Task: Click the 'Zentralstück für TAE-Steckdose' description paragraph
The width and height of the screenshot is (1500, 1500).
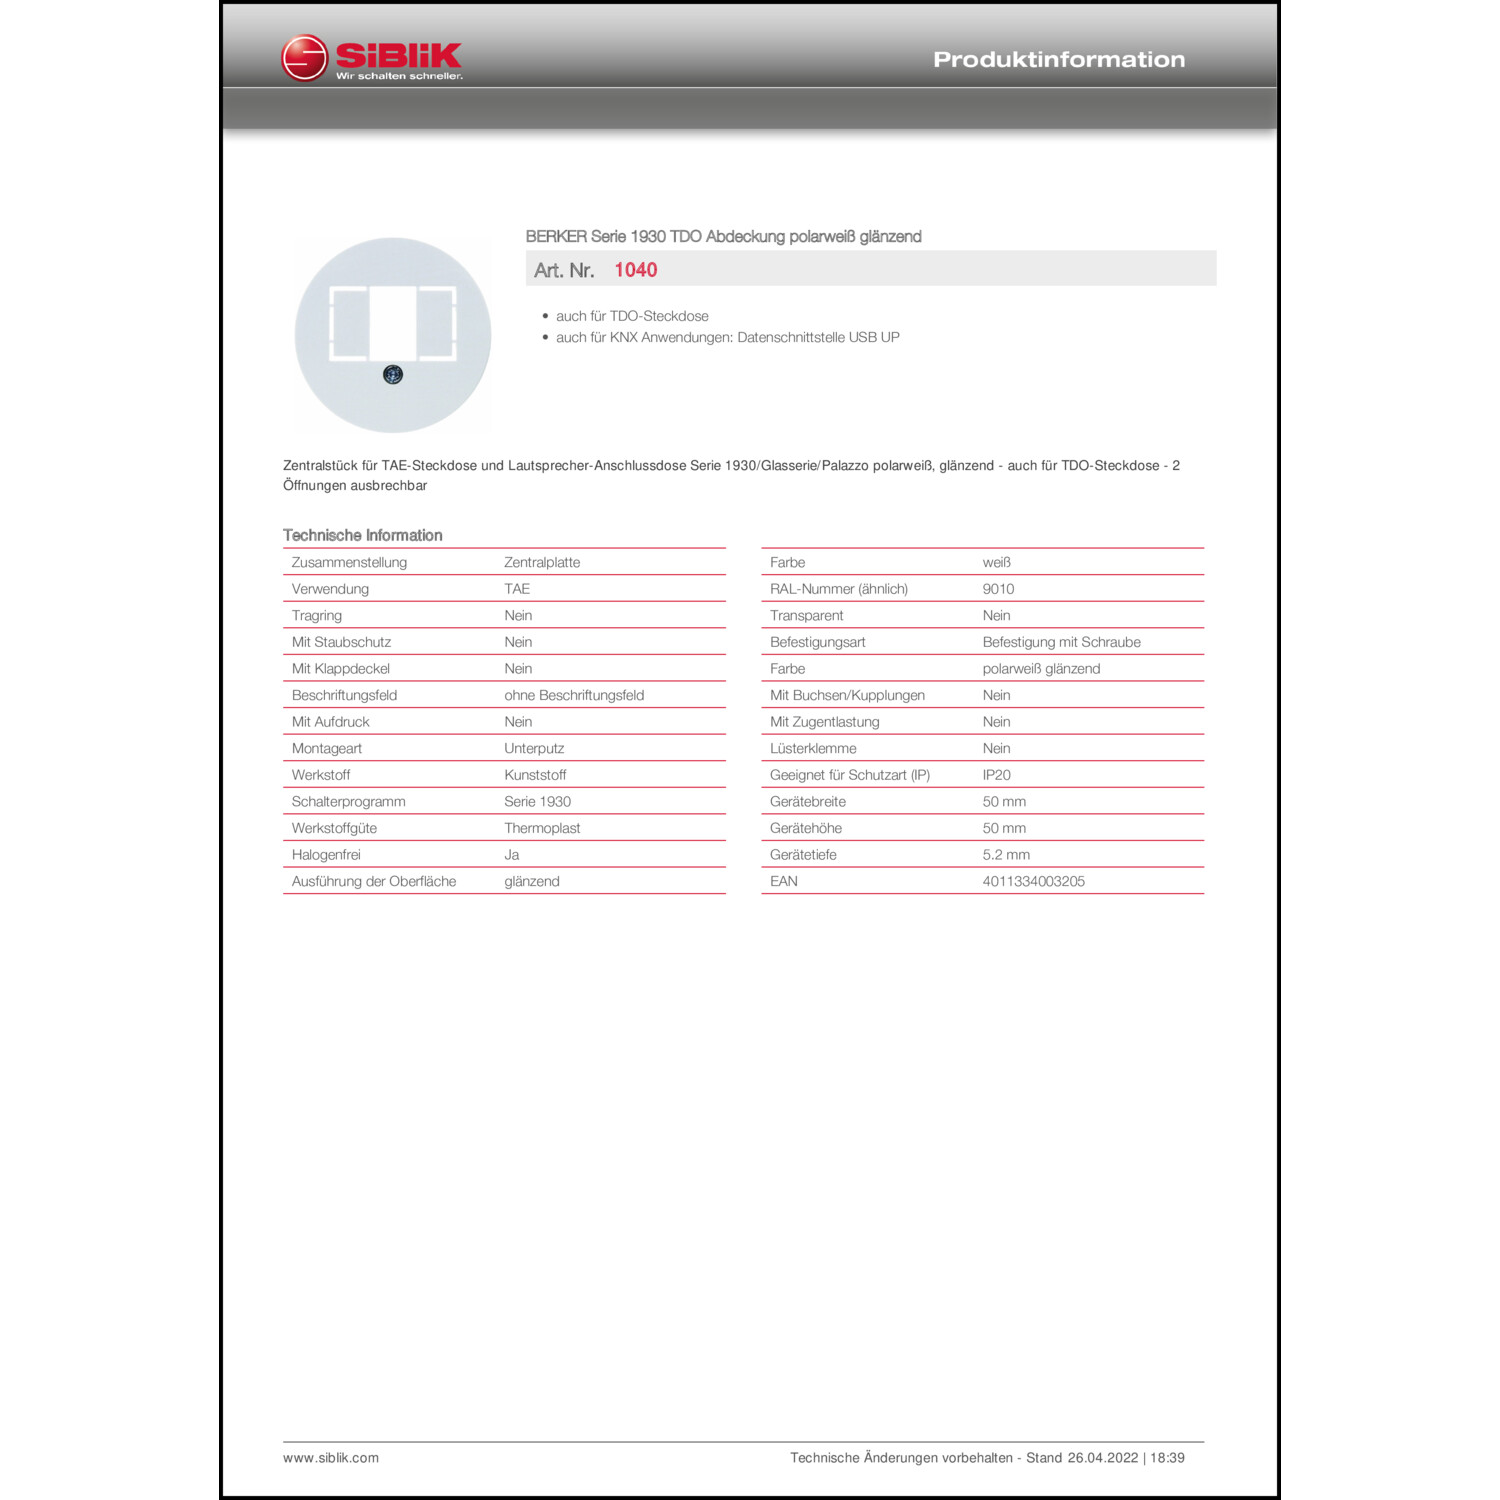Action: 731,475
